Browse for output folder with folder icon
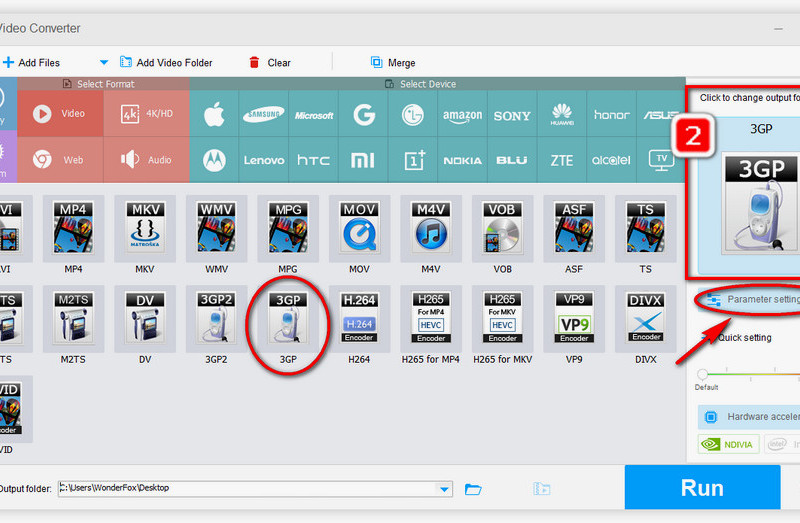800x523 pixels. click(x=473, y=489)
